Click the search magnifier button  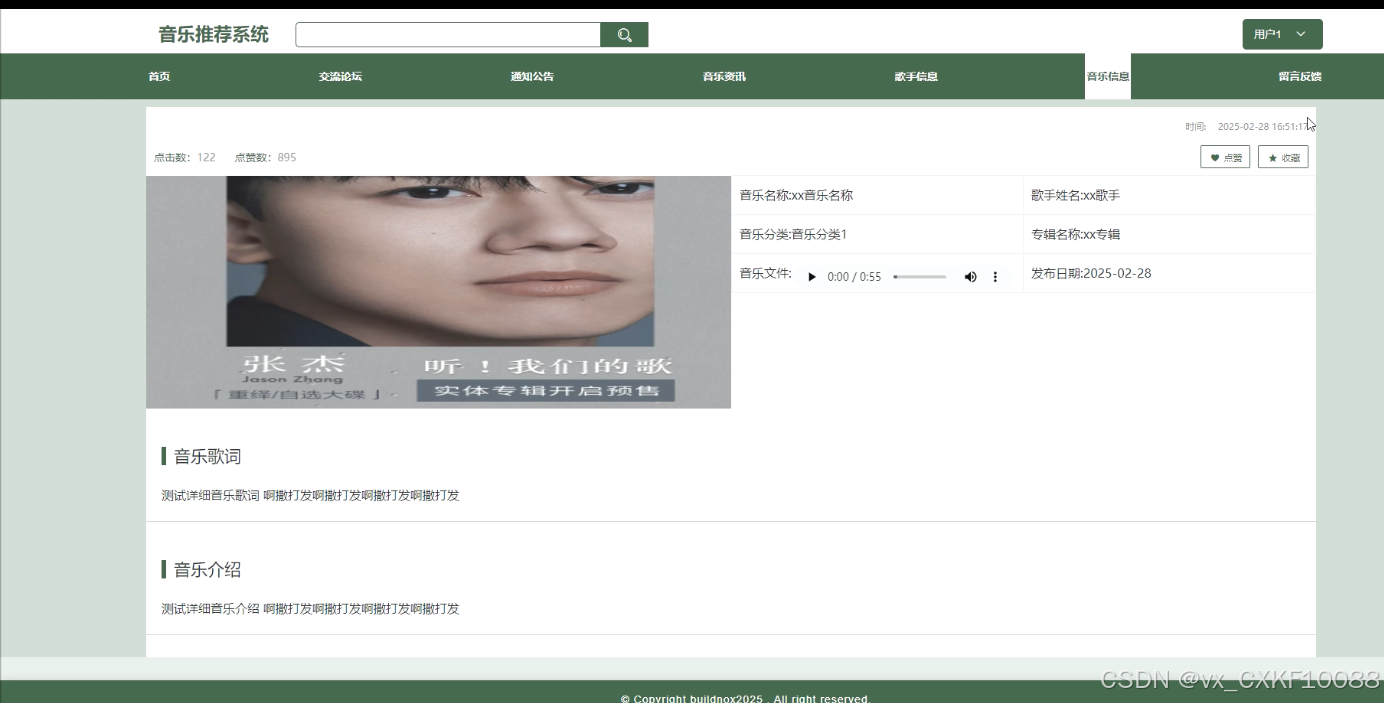pyautogui.click(x=624, y=35)
